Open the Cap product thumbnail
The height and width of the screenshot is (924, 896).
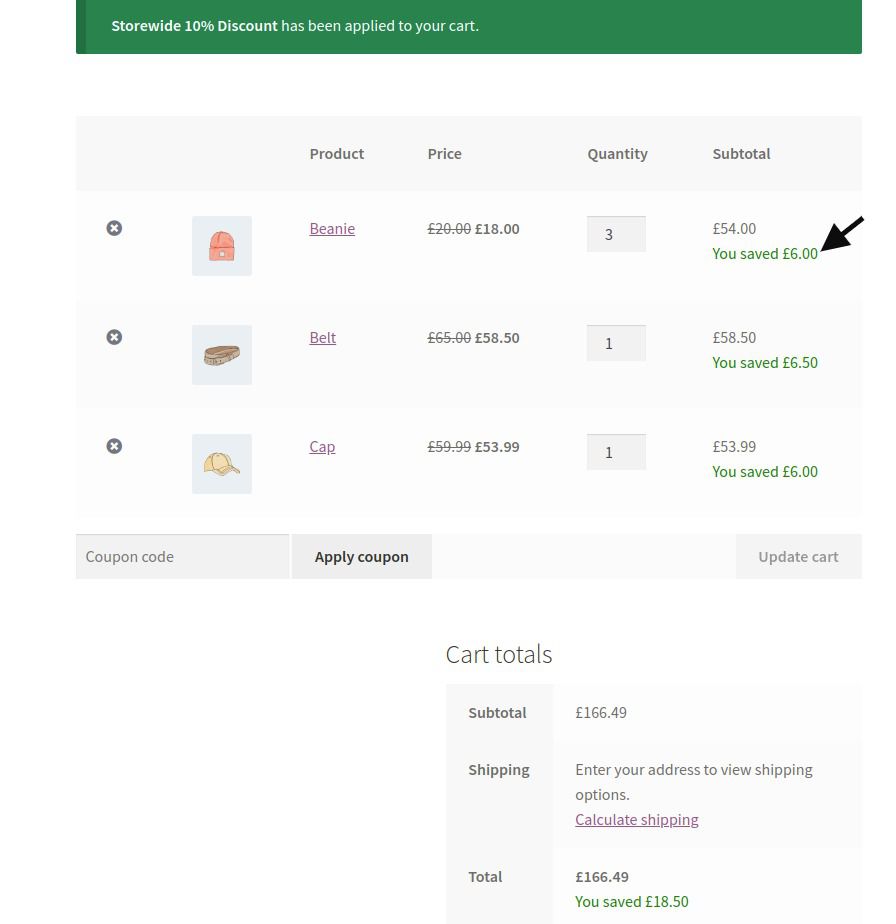(222, 464)
